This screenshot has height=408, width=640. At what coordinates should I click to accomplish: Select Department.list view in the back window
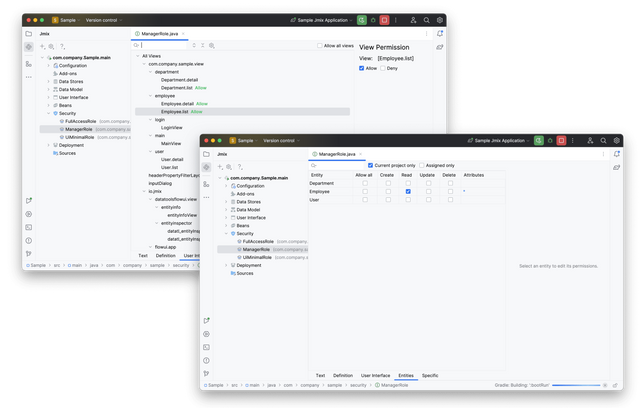pos(176,88)
